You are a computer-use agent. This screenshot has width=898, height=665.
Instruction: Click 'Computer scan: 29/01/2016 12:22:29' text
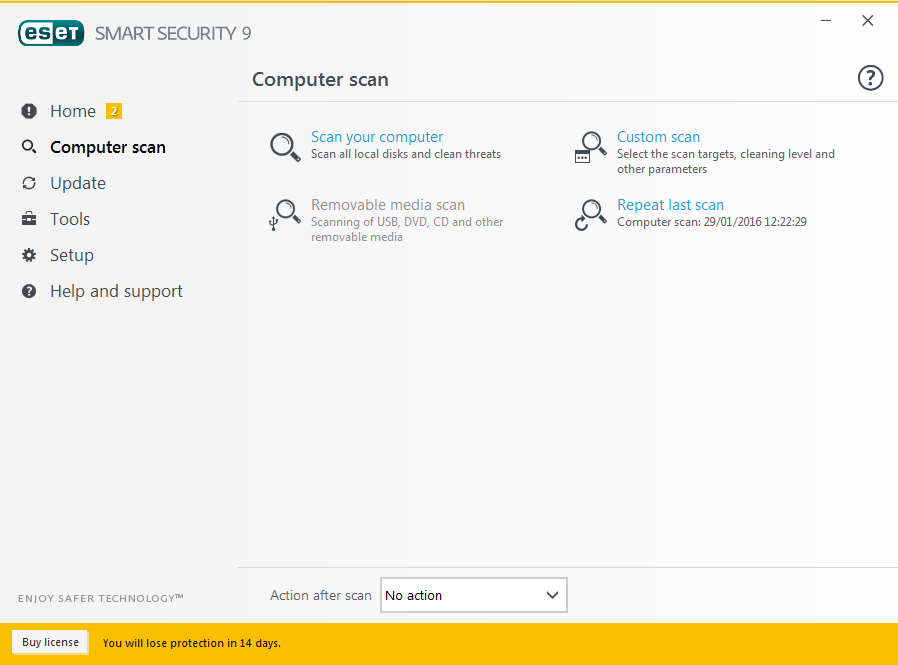tap(712, 222)
